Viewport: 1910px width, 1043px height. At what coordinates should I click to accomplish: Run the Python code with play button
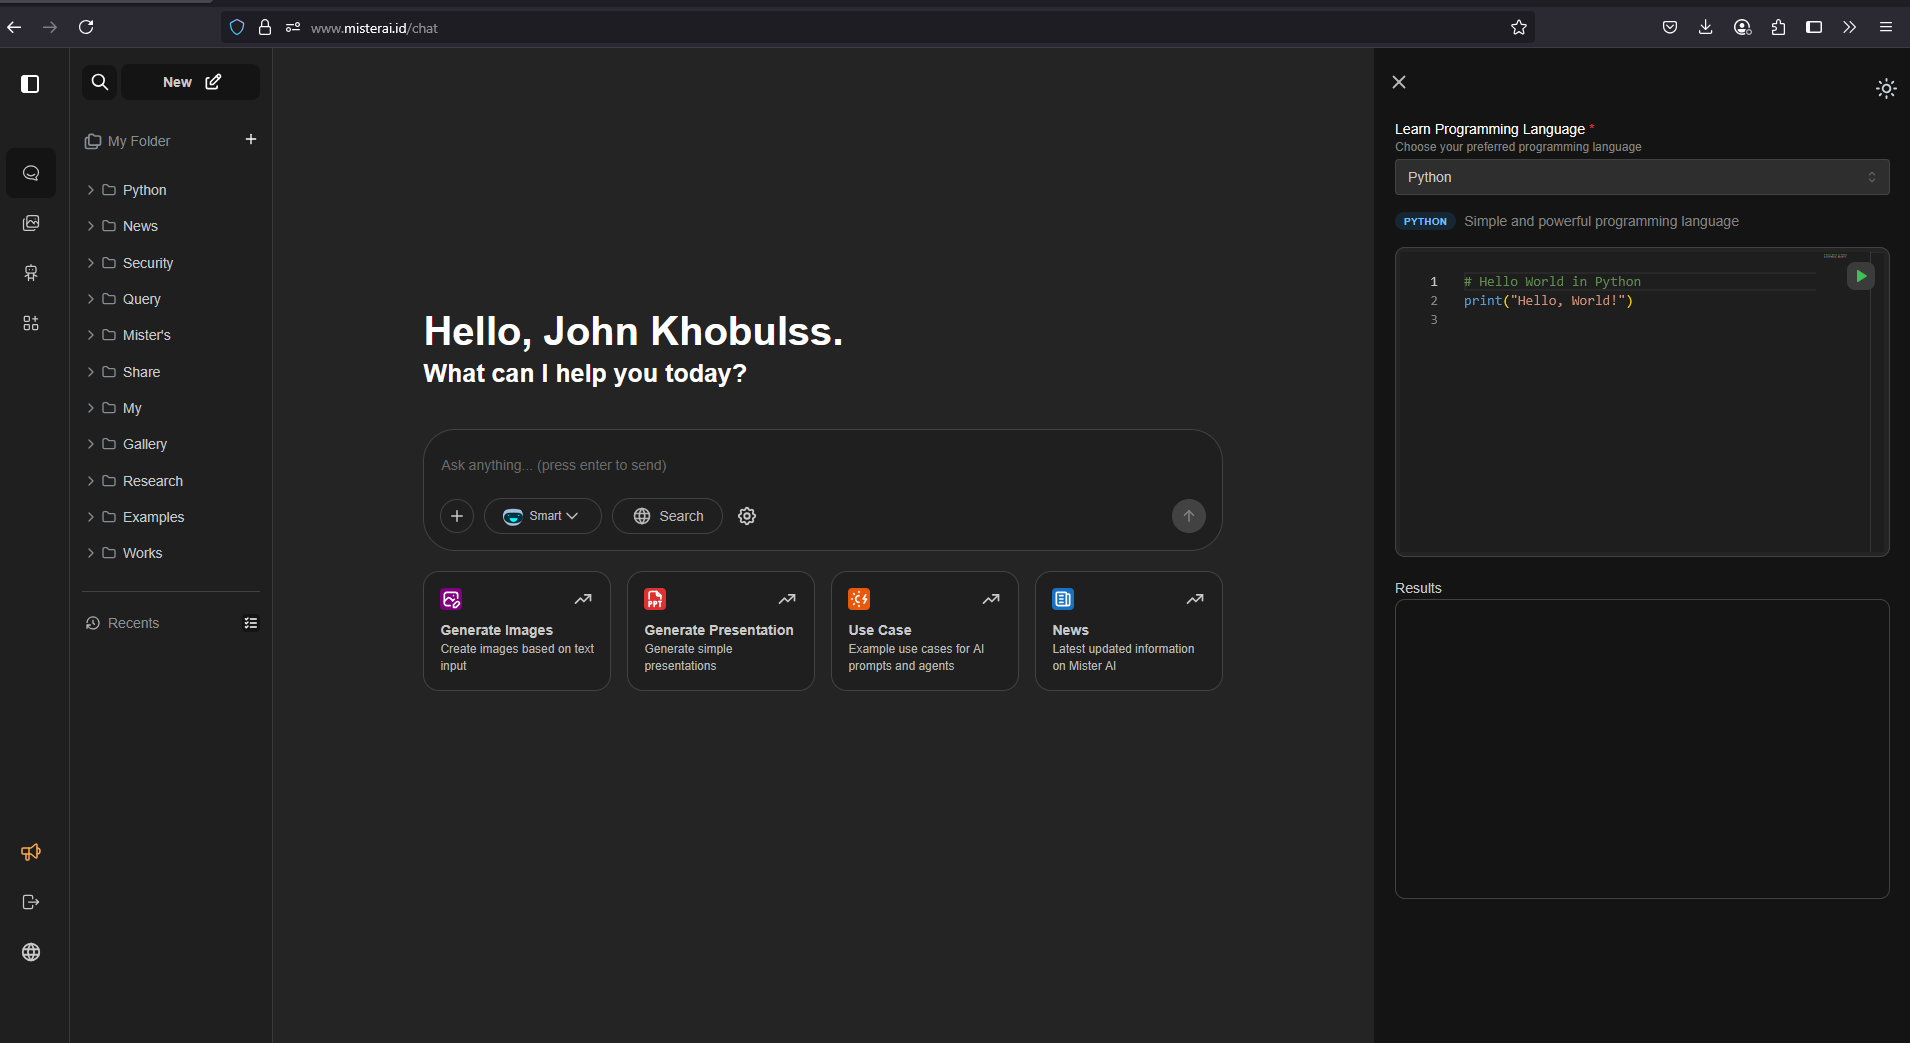pos(1860,276)
